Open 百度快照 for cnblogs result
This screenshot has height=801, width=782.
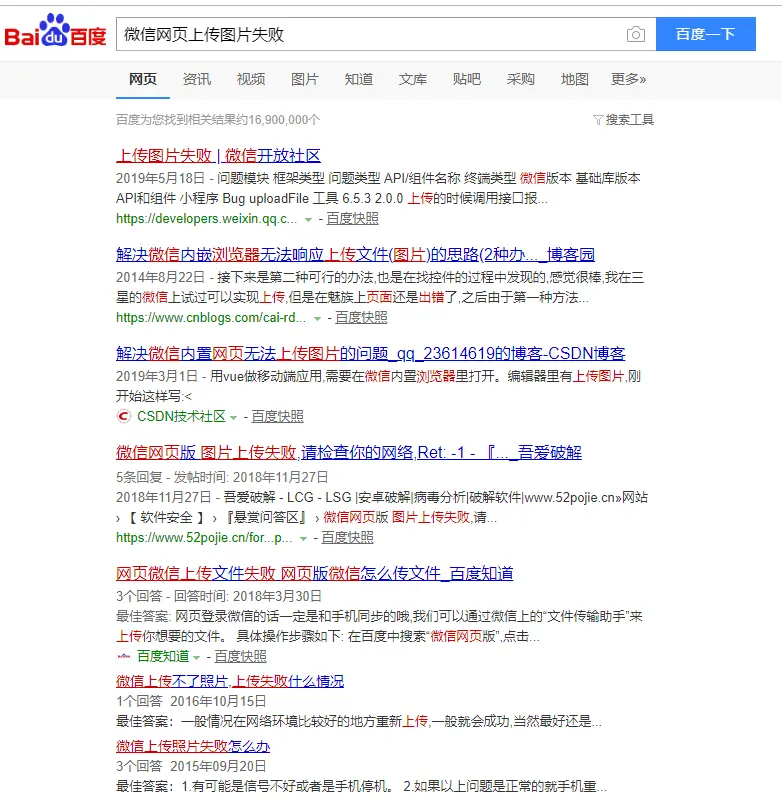(x=361, y=318)
